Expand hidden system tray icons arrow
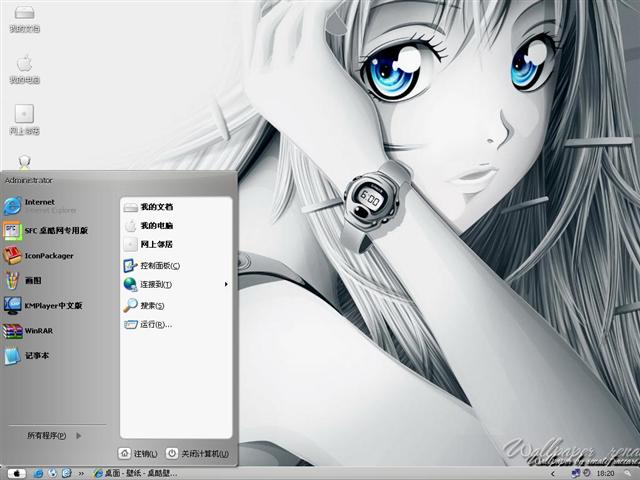640x480 pixels. (x=553, y=474)
